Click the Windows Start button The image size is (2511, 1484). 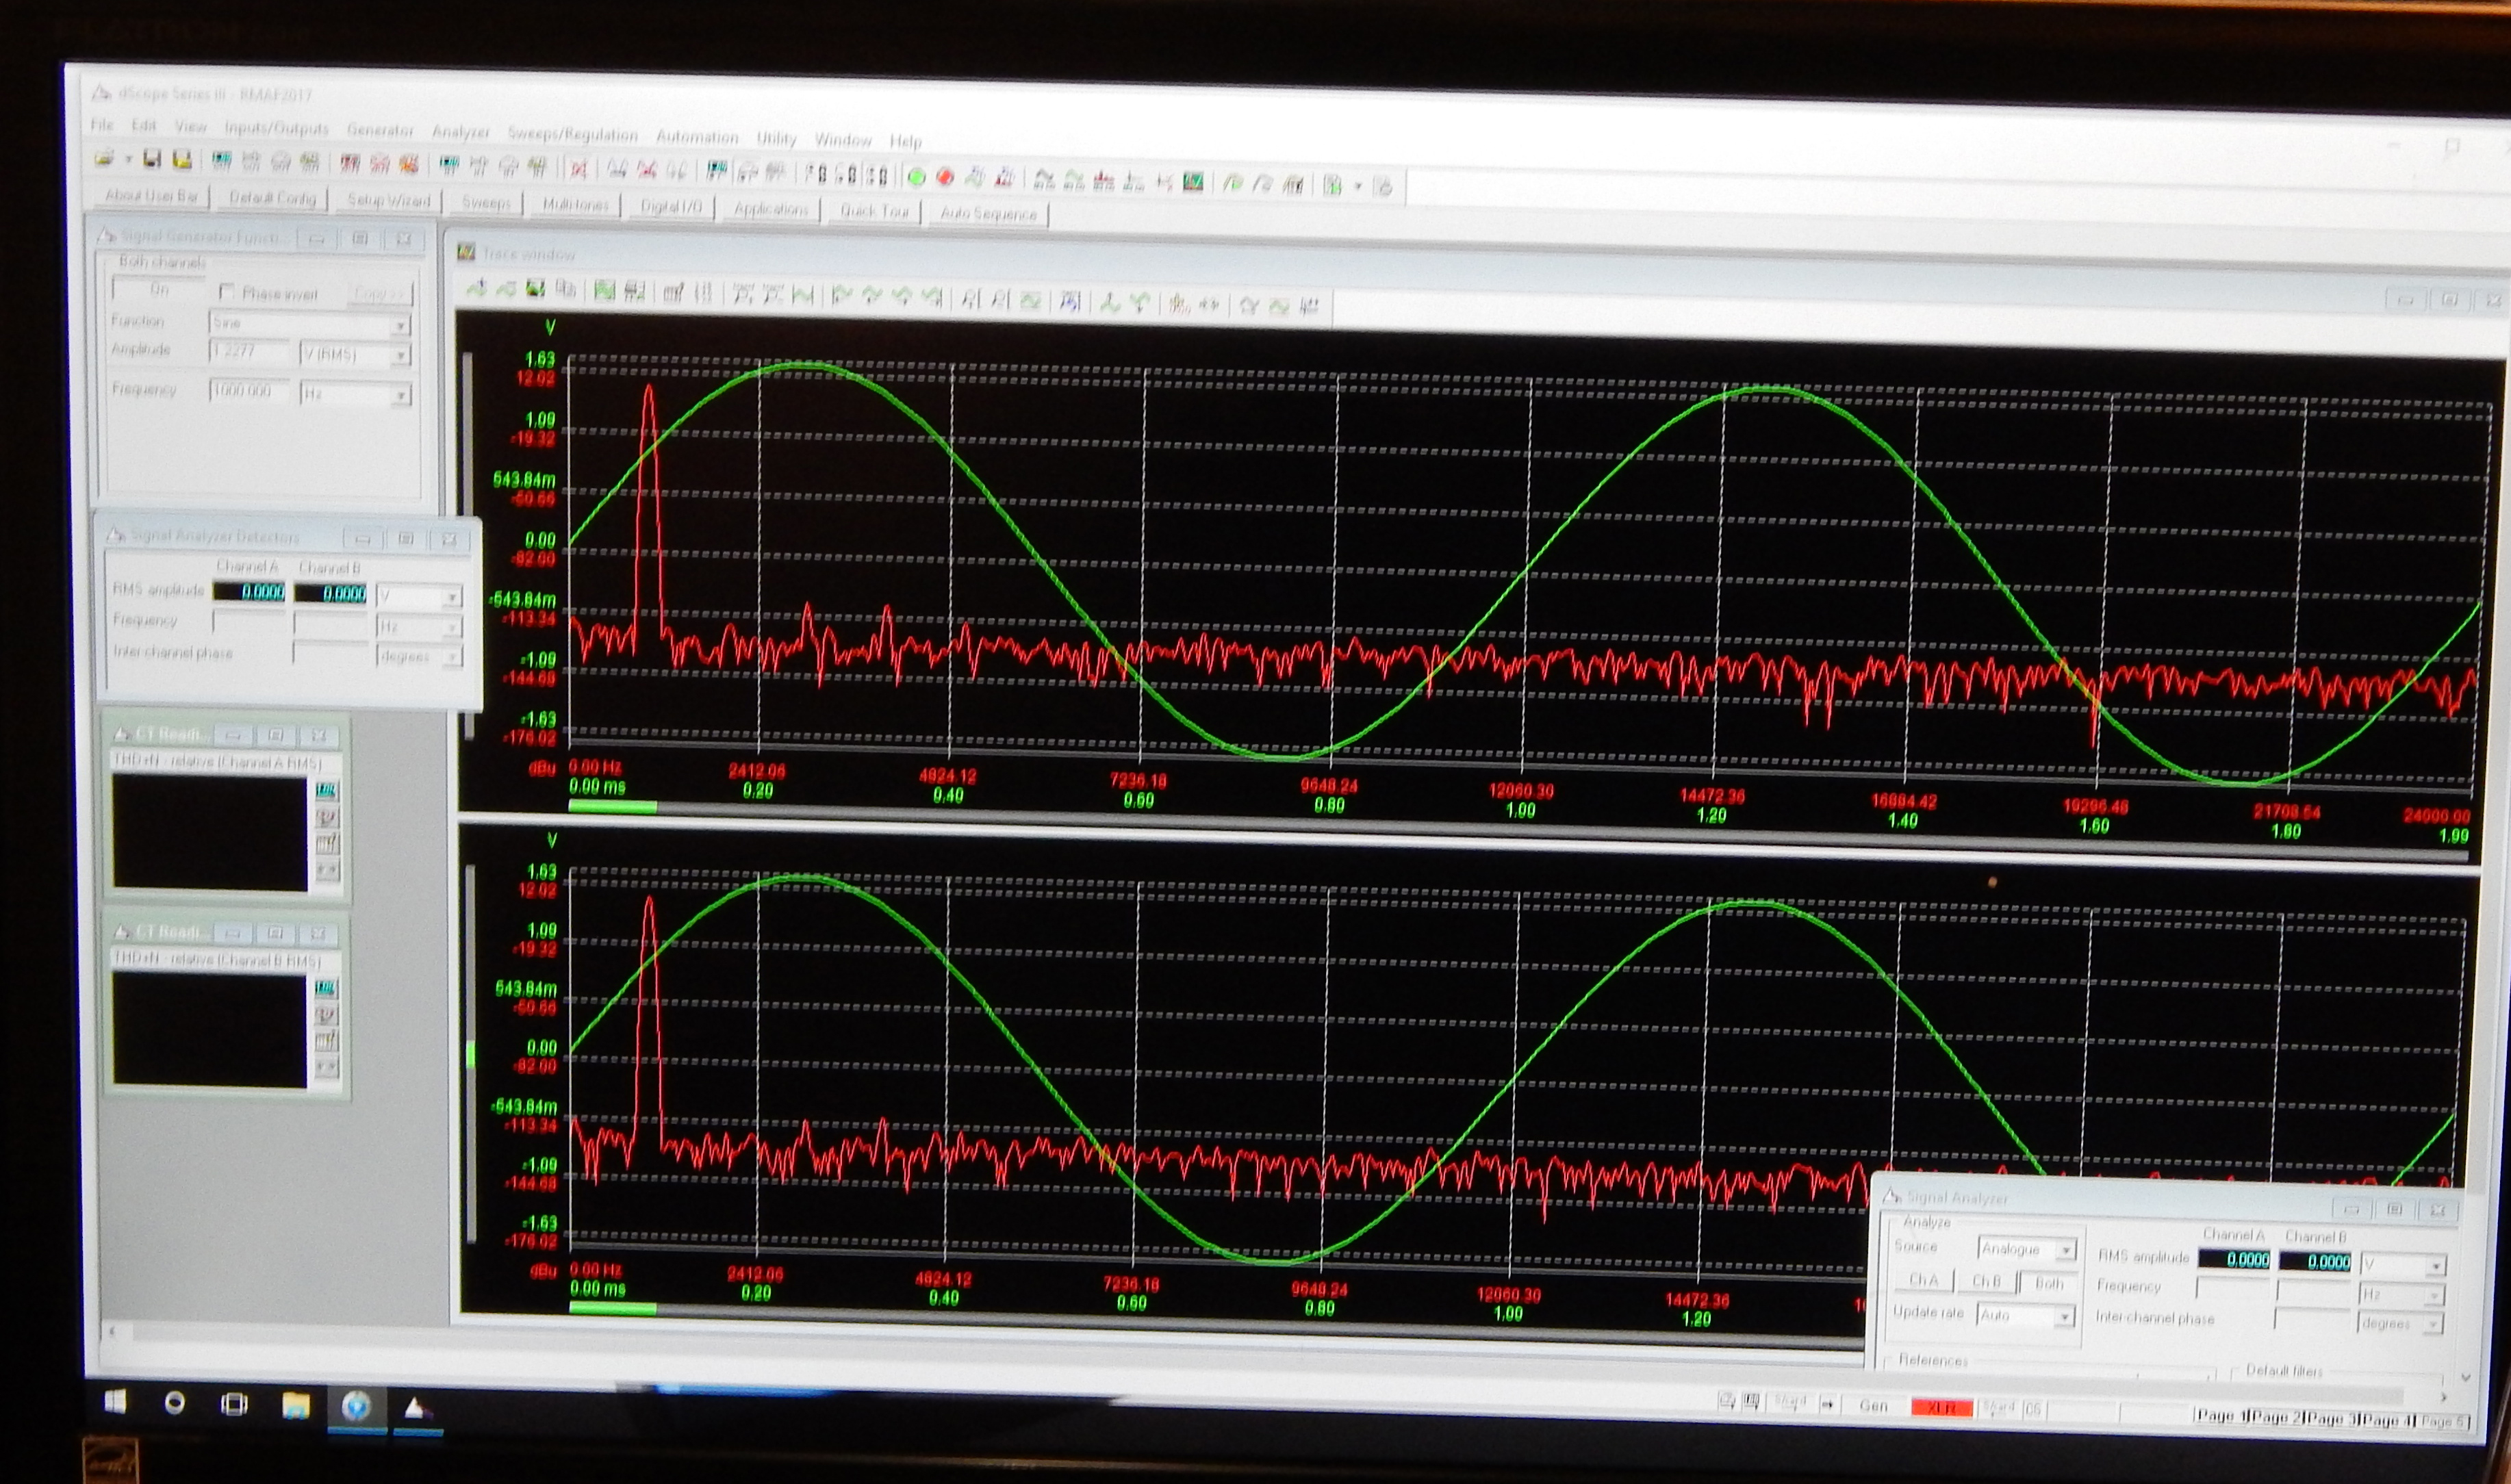pos(115,1401)
